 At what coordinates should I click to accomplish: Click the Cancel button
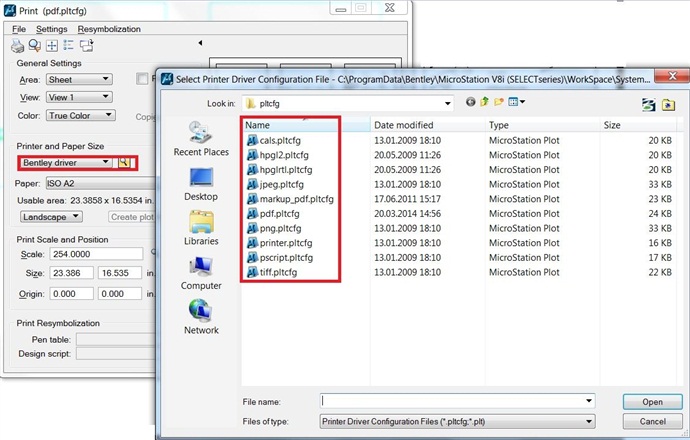click(652, 422)
